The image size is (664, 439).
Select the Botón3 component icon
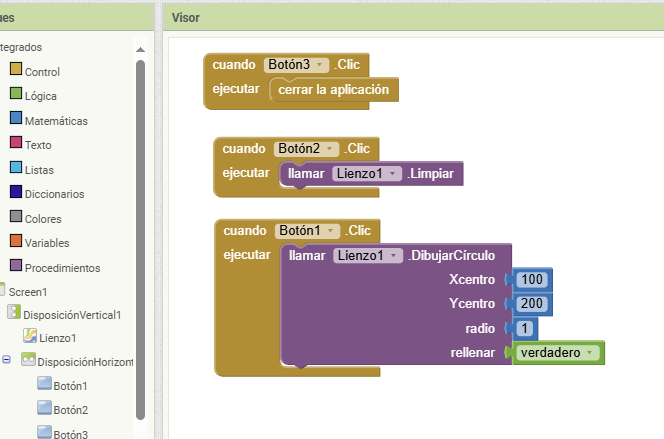[44, 431]
